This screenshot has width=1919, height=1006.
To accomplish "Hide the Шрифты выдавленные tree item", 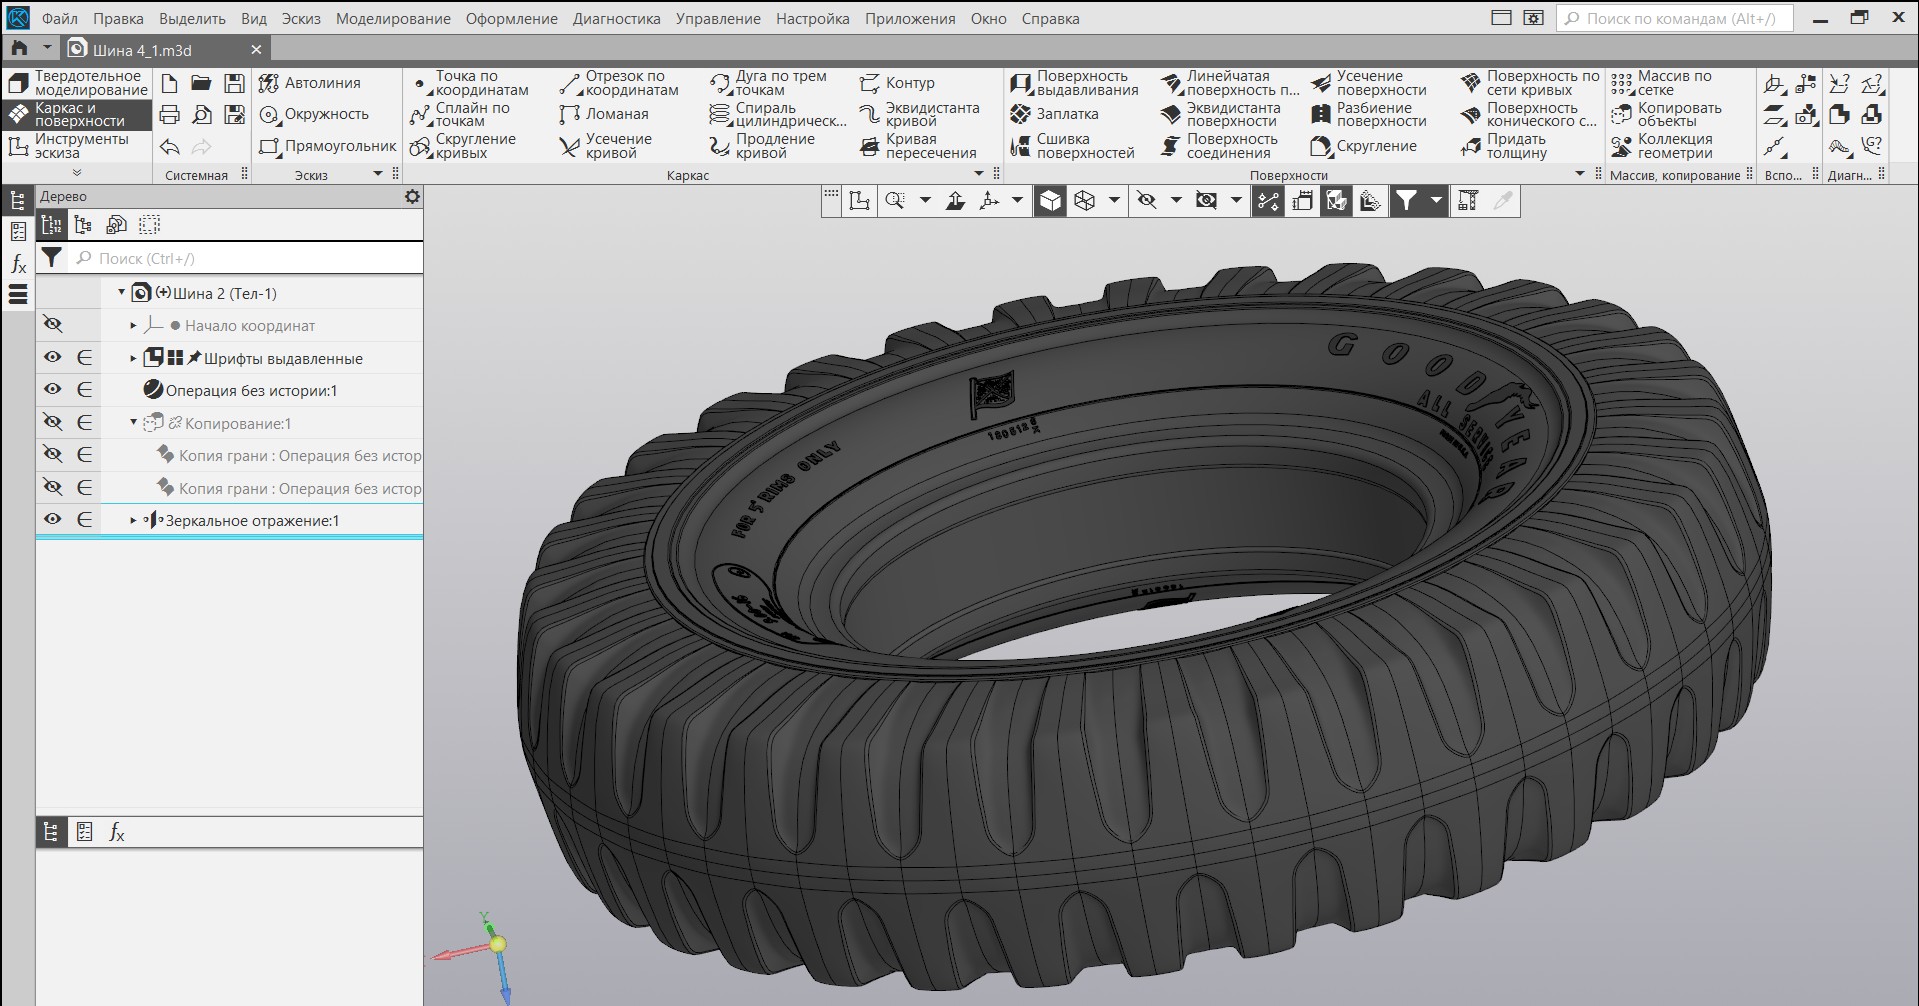I will click(x=52, y=358).
